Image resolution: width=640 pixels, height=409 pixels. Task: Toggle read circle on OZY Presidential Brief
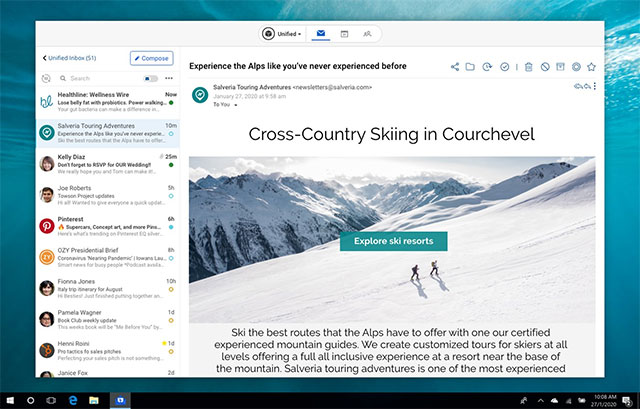coord(171,258)
